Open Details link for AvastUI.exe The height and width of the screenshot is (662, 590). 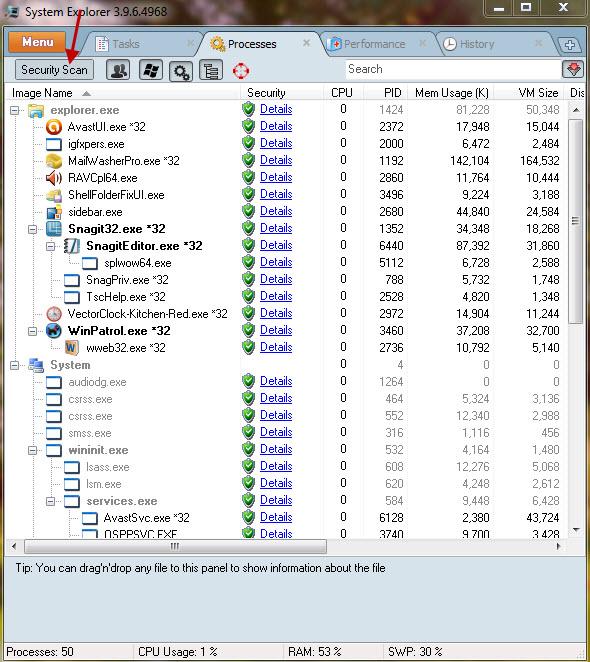[x=276, y=126]
